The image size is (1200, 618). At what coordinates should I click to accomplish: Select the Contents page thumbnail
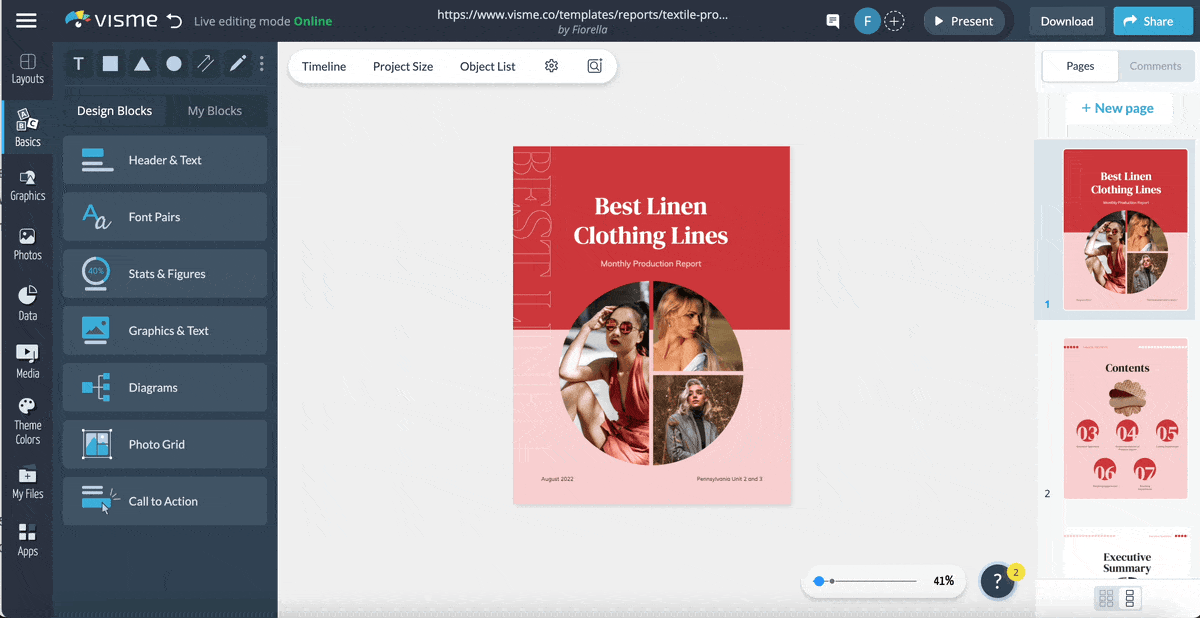click(1126, 418)
